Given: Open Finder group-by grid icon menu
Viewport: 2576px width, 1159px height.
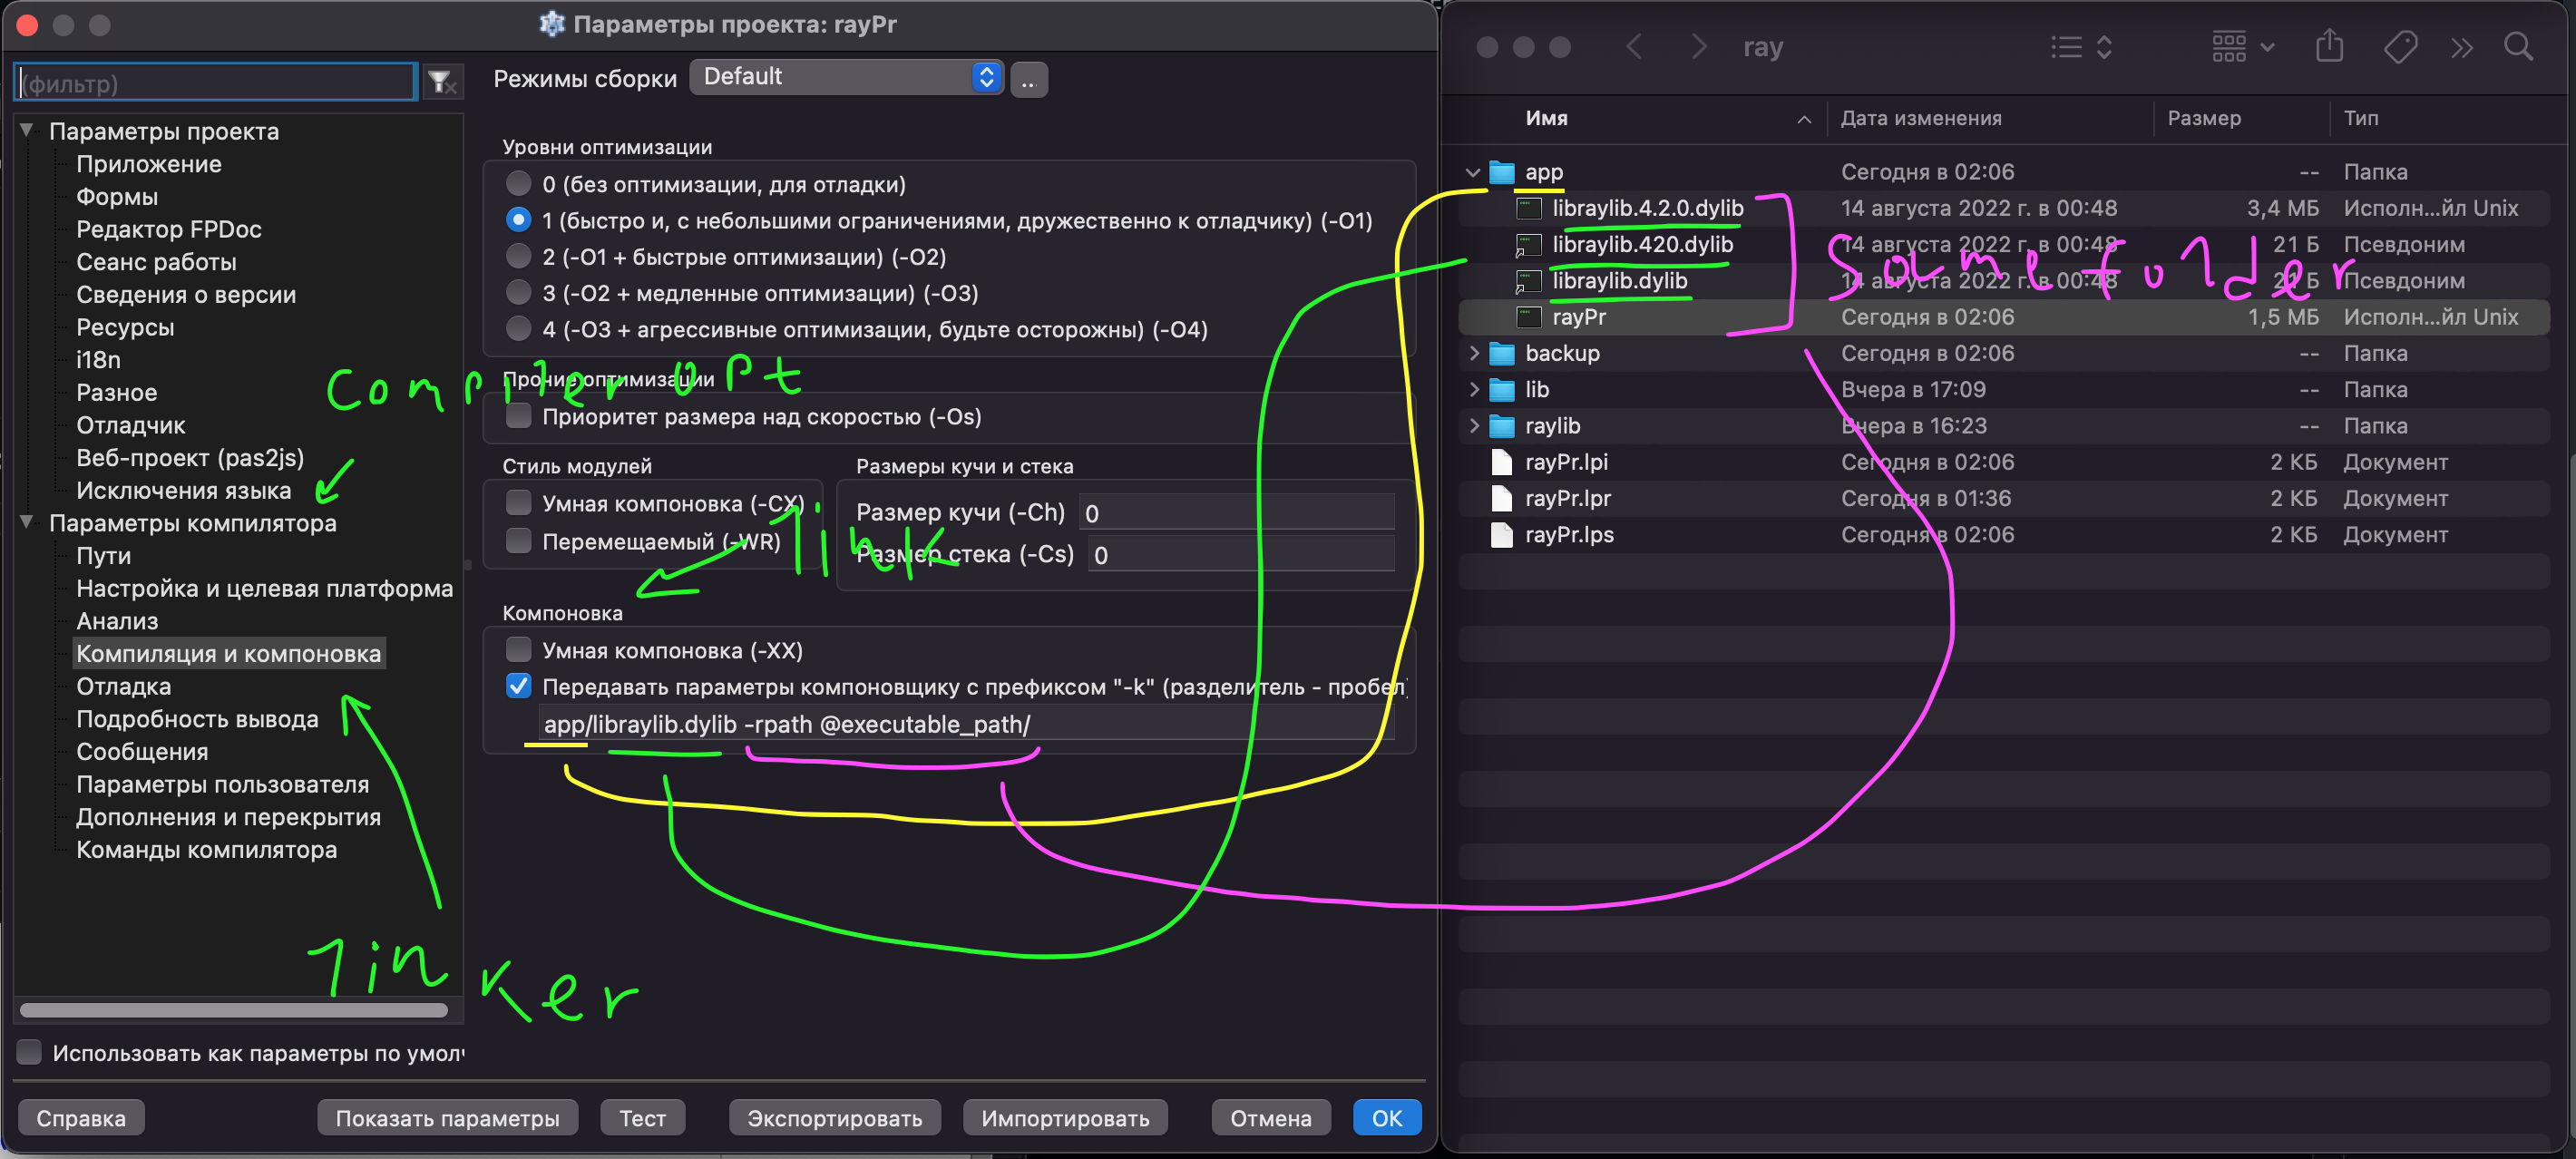Looking at the screenshot, I should pyautogui.click(x=2243, y=47).
